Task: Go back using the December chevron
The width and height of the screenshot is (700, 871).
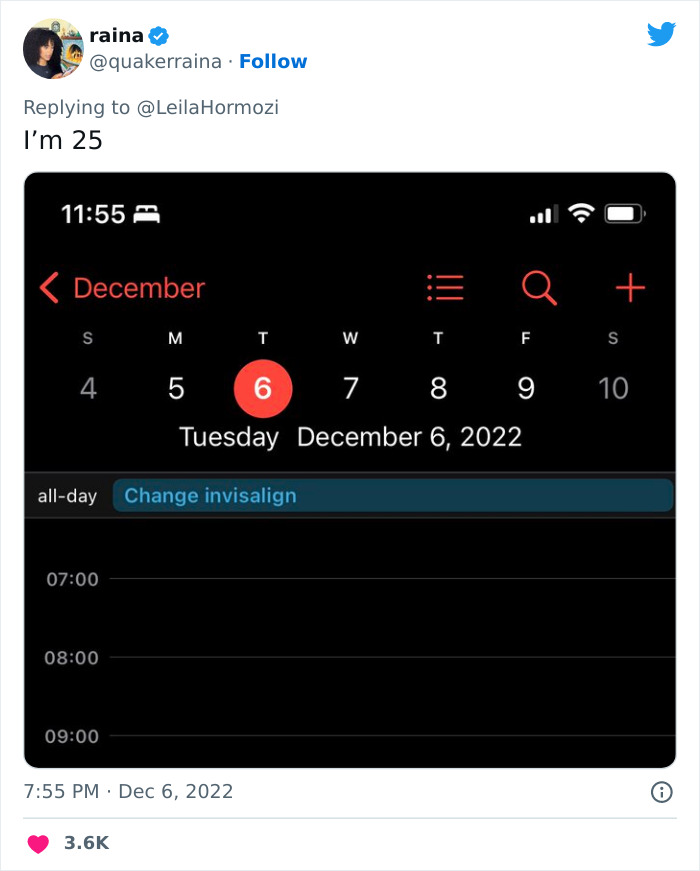Action: (48, 288)
